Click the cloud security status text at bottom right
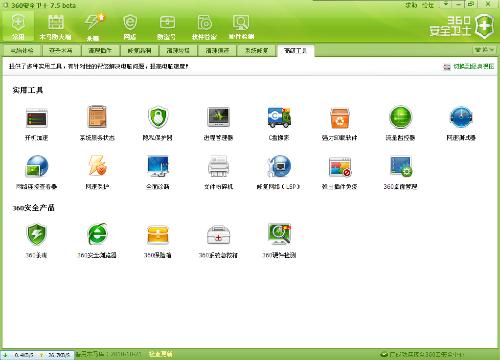Image resolution: width=500 pixels, height=360 pixels. (x=426, y=354)
